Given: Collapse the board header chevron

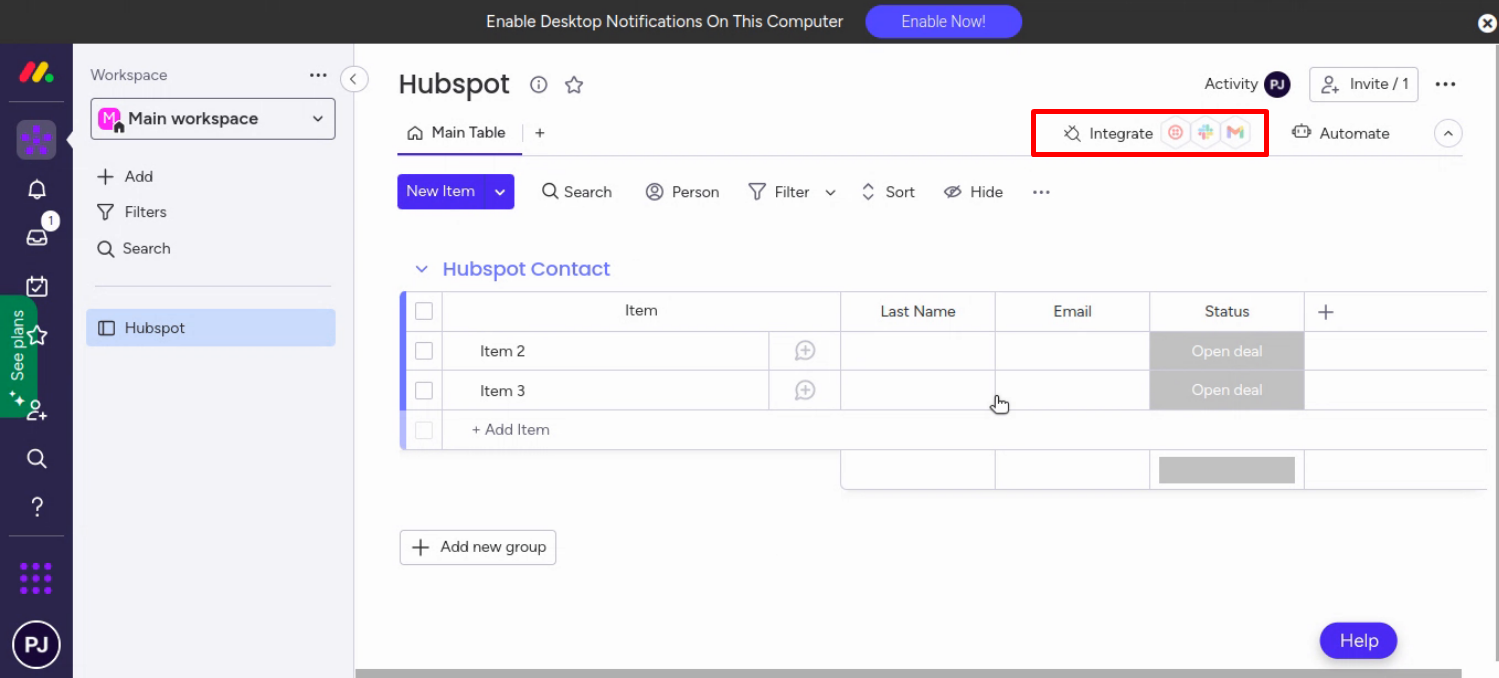Looking at the screenshot, I should tap(1448, 133).
